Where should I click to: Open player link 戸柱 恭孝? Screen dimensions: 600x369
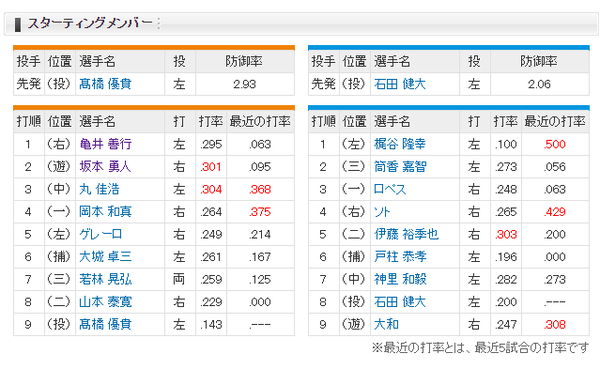click(x=400, y=257)
